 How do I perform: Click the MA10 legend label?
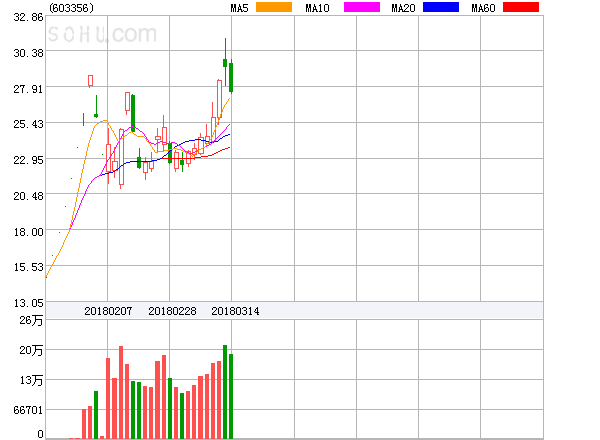[x=317, y=8]
